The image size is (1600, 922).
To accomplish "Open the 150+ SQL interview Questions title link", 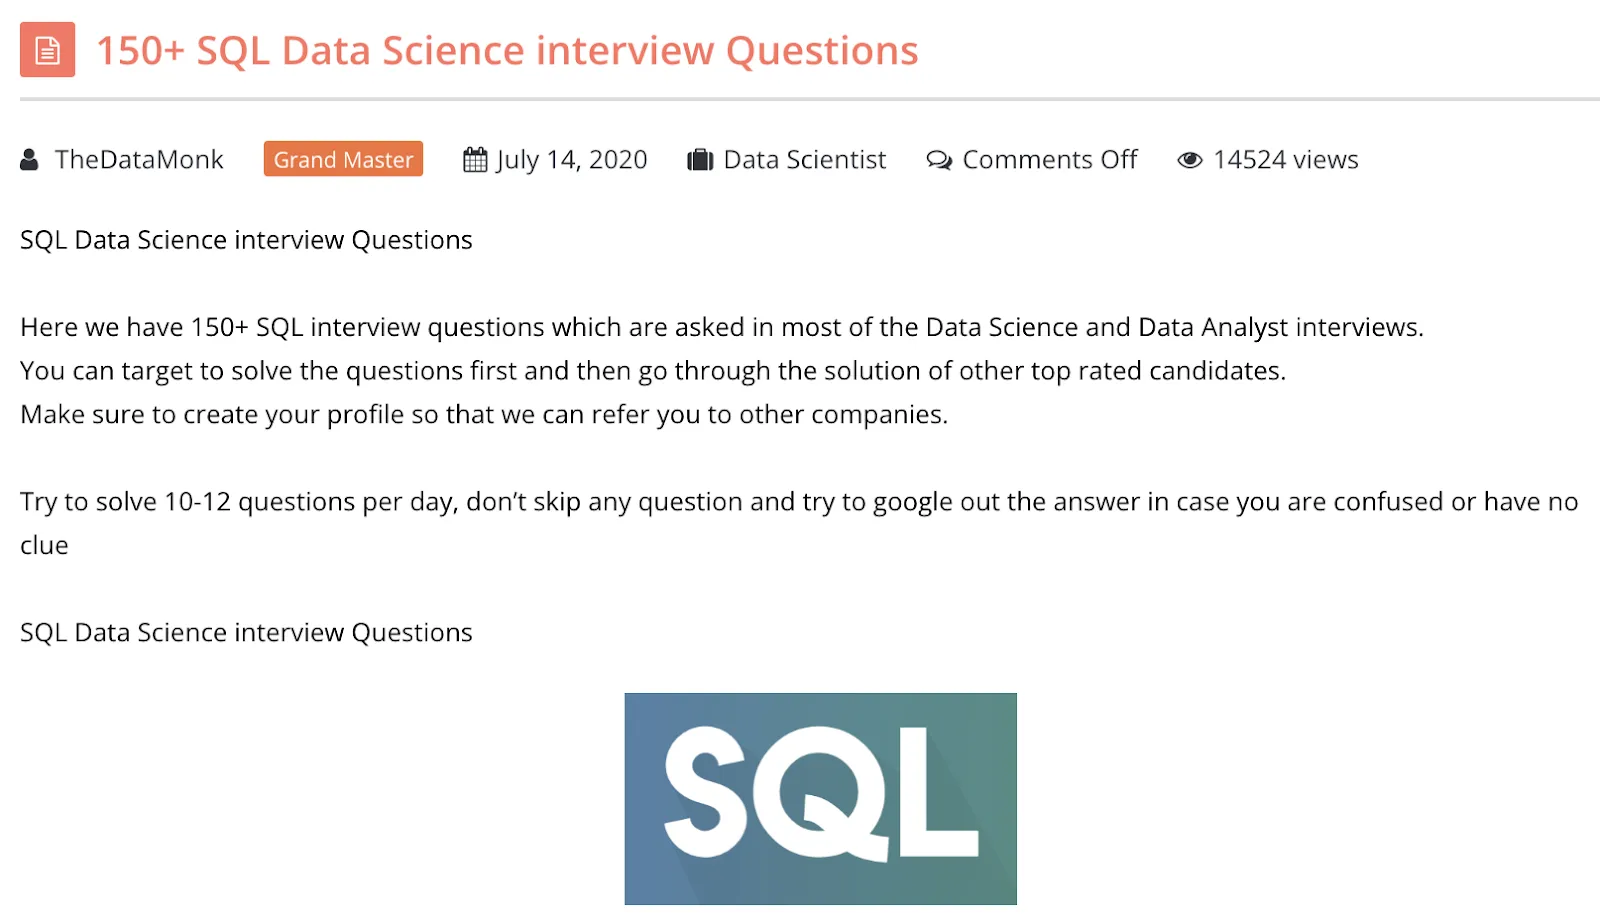I will coord(507,50).
